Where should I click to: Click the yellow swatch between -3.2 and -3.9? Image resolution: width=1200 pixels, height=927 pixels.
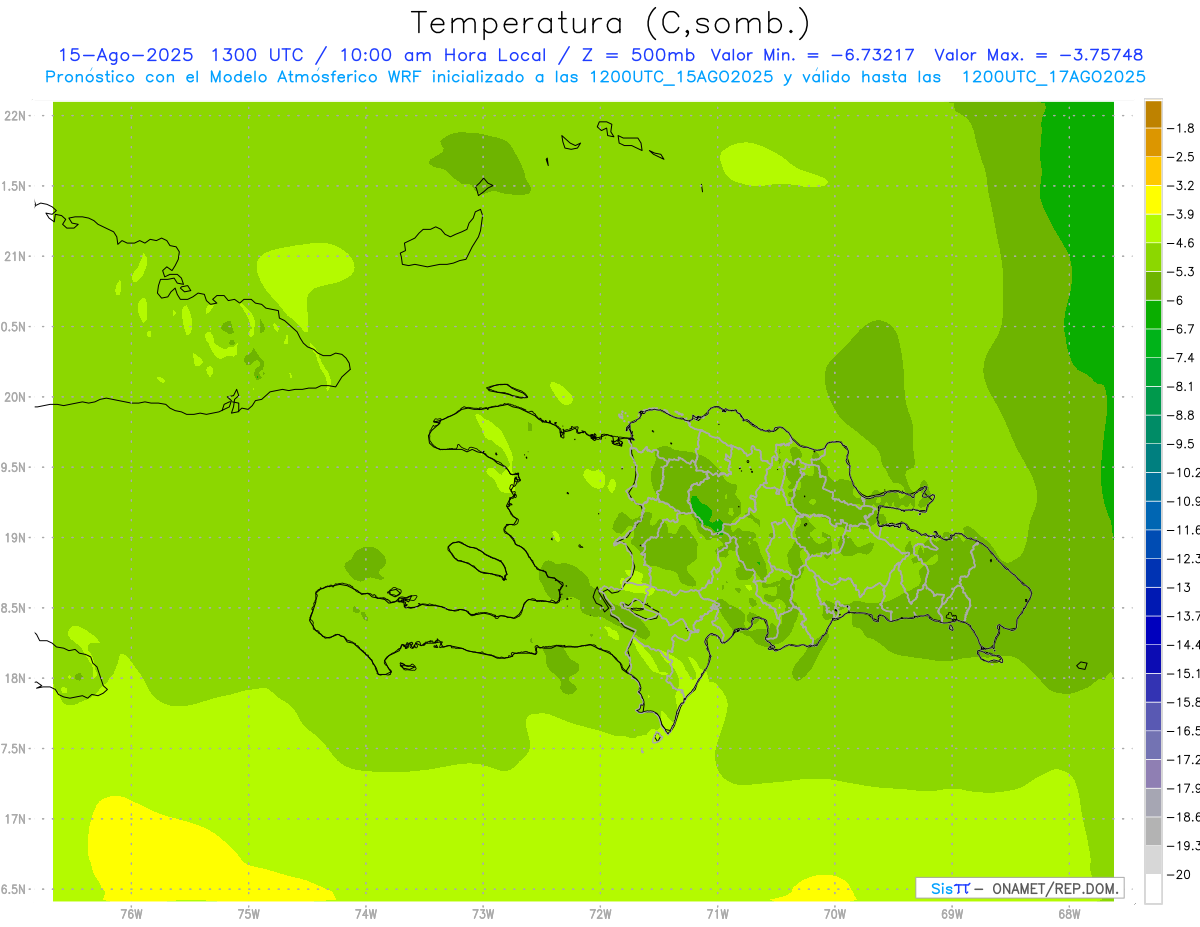tap(1153, 200)
